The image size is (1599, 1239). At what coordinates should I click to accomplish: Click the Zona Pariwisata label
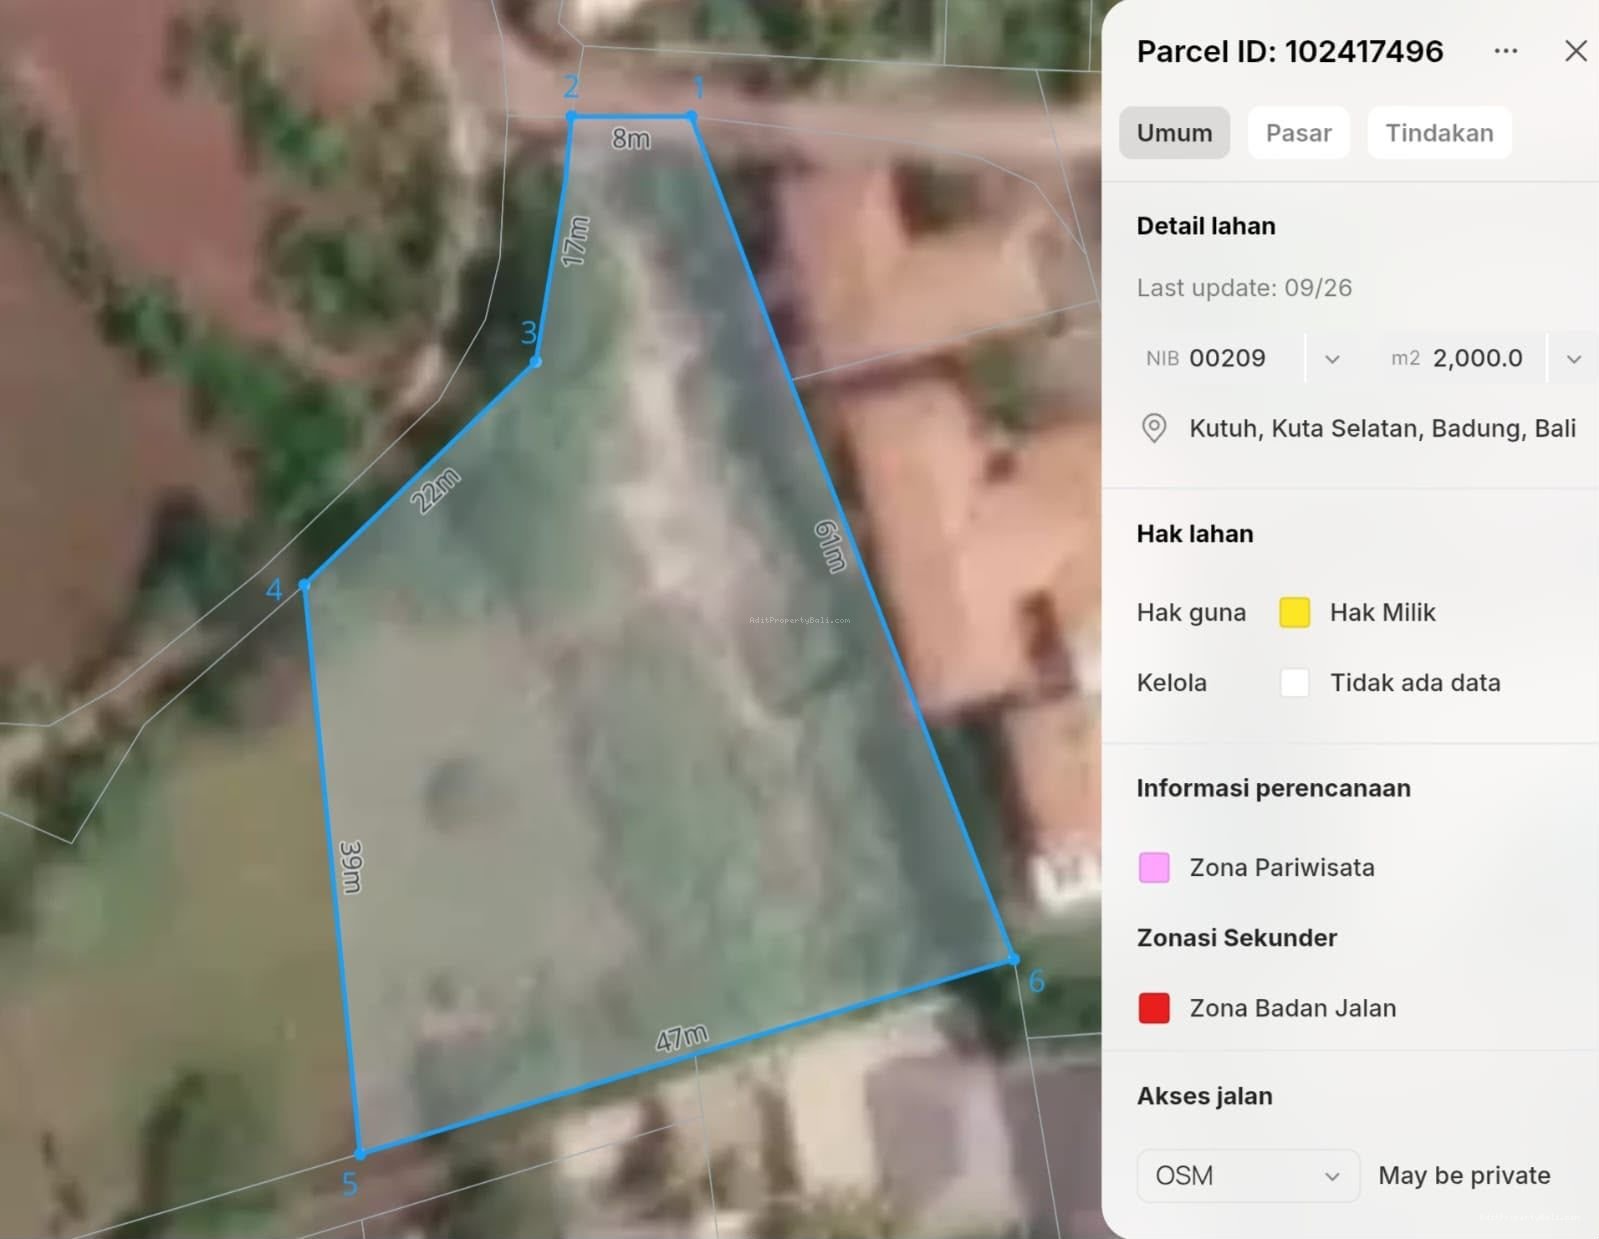coord(1282,867)
